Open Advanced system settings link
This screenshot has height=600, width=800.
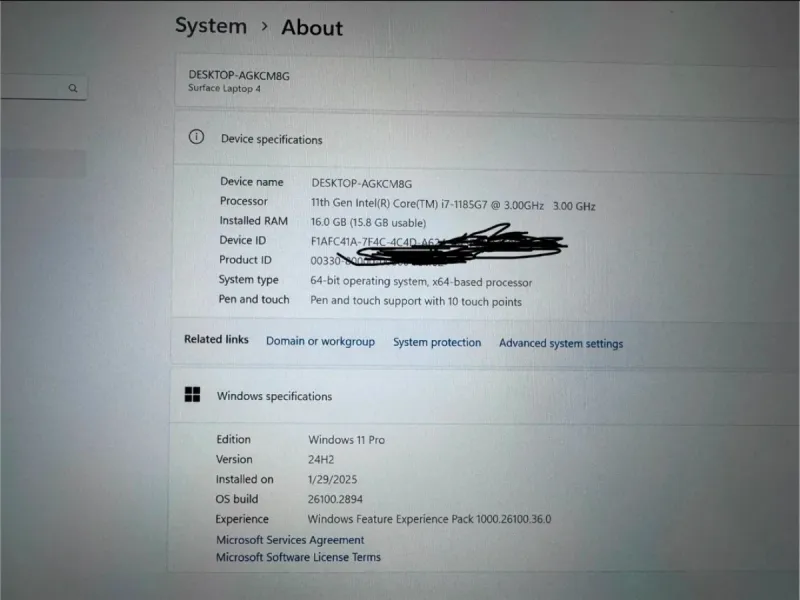point(561,343)
